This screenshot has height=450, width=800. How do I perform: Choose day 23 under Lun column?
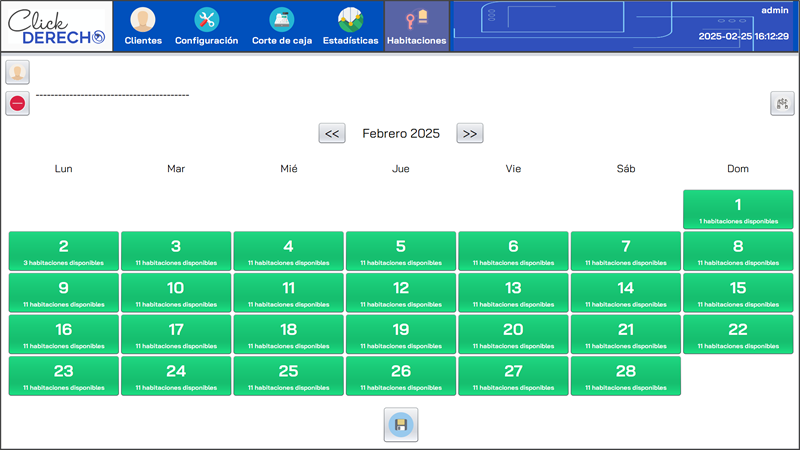[64, 376]
